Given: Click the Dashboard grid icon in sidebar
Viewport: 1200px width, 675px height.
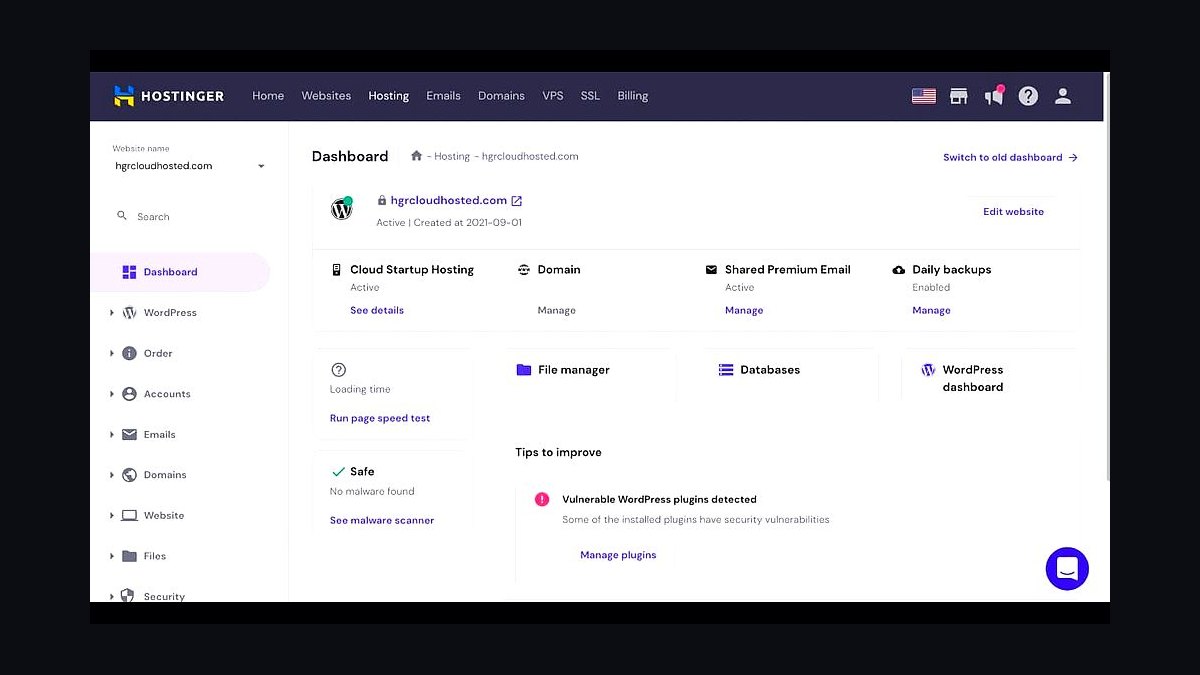Looking at the screenshot, I should coord(129,272).
